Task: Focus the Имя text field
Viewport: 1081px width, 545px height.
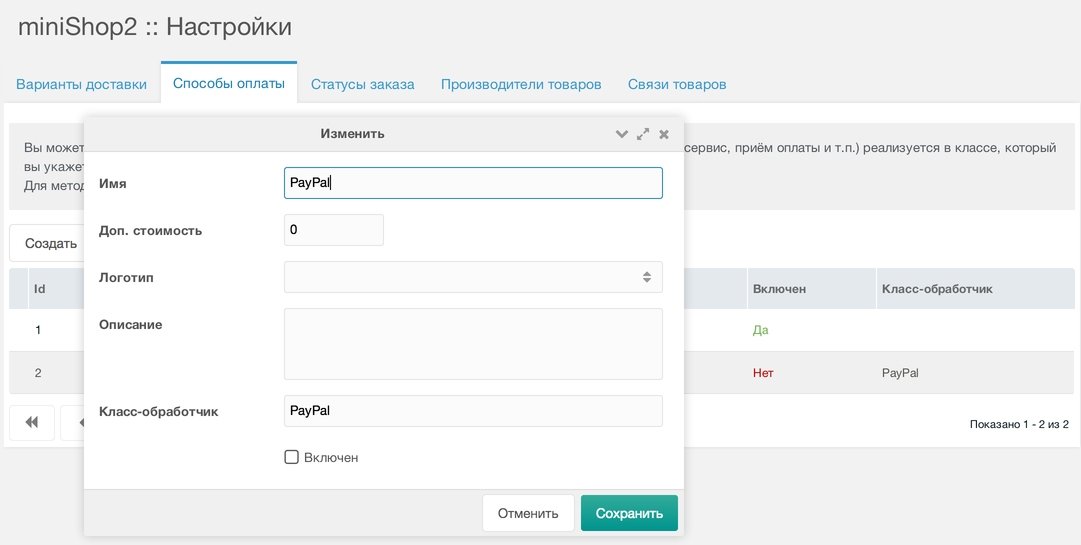Action: (x=473, y=183)
